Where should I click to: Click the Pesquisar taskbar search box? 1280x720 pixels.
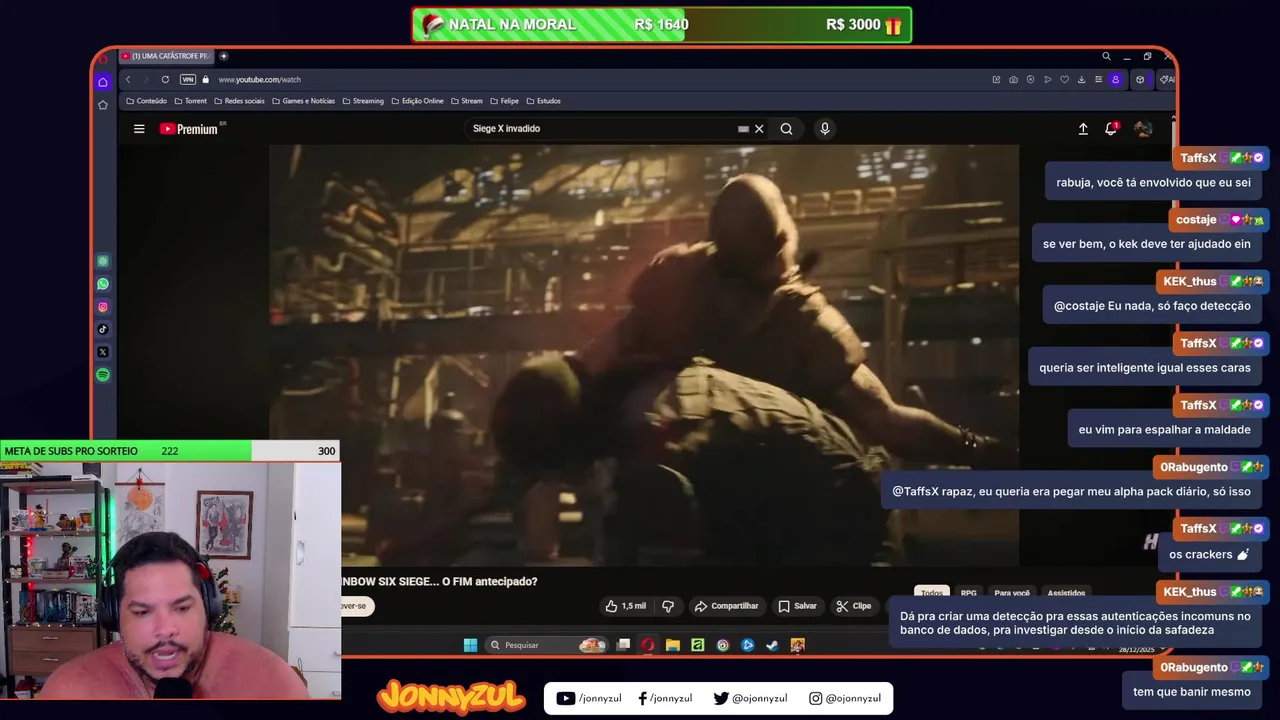[548, 645]
